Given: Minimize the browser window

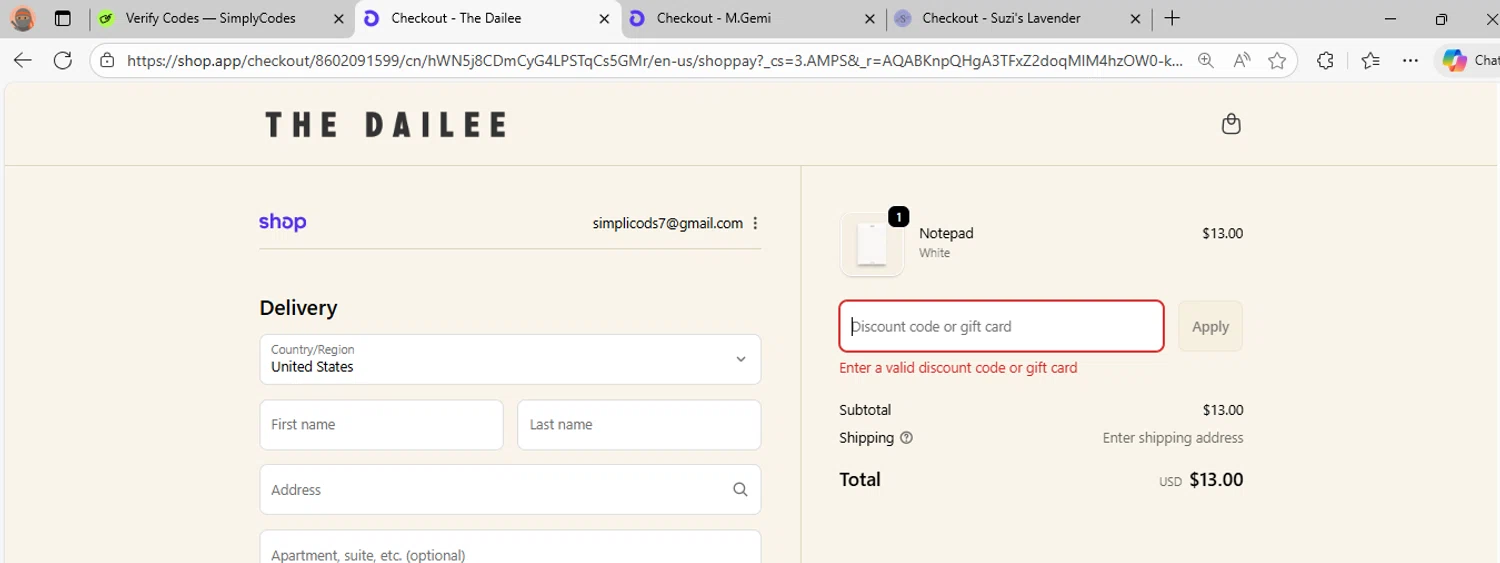Looking at the screenshot, I should coord(1390,18).
